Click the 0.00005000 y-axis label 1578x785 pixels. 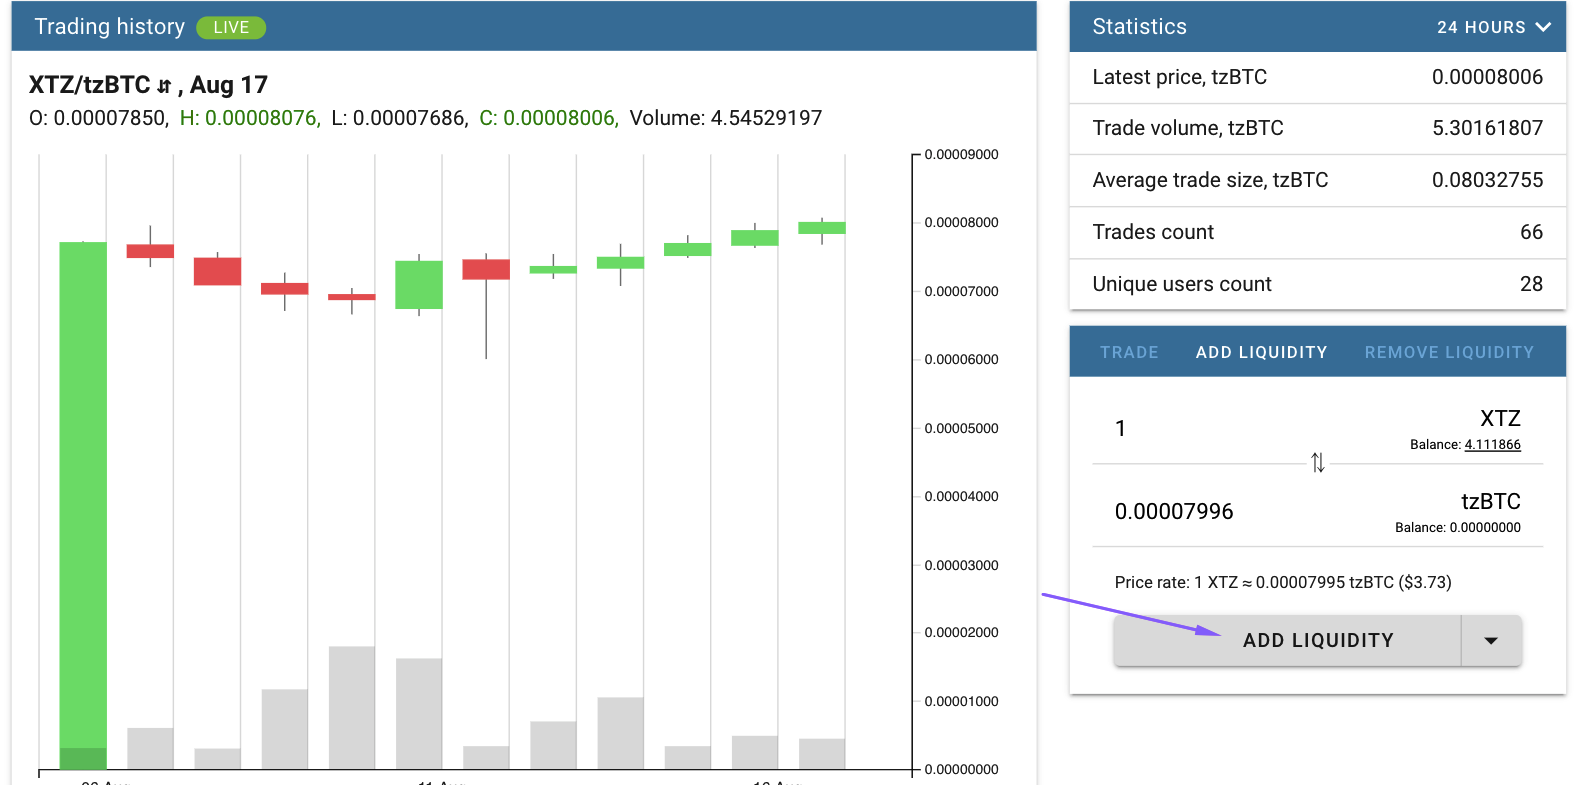(961, 428)
